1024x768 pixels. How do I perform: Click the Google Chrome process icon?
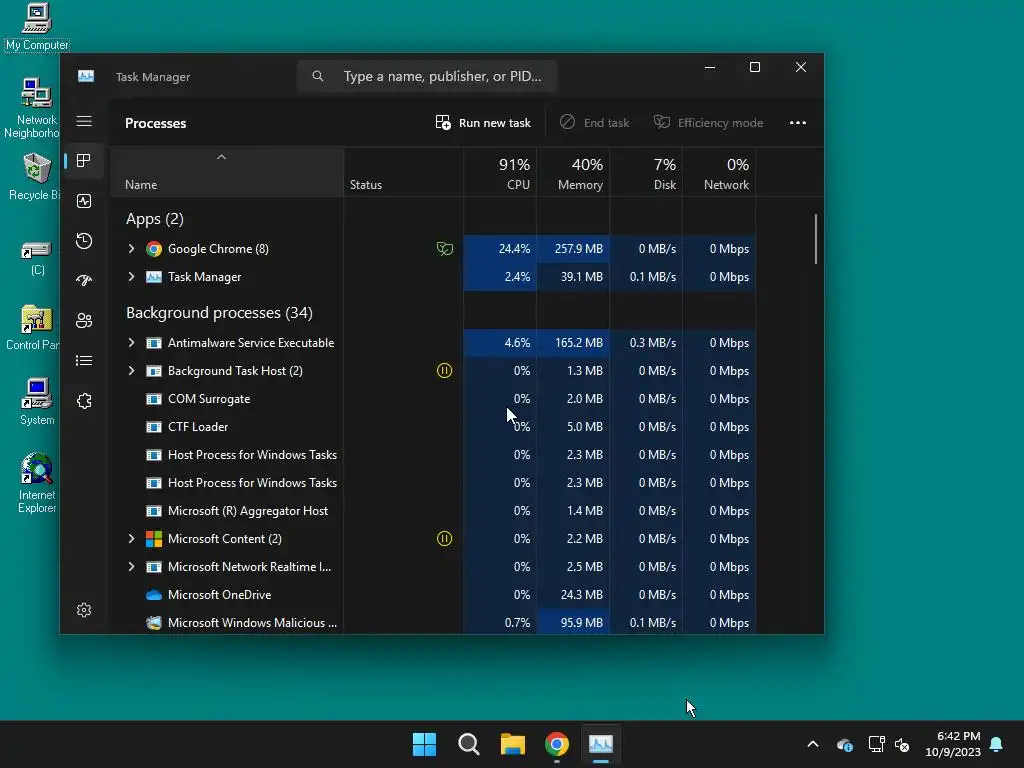154,249
